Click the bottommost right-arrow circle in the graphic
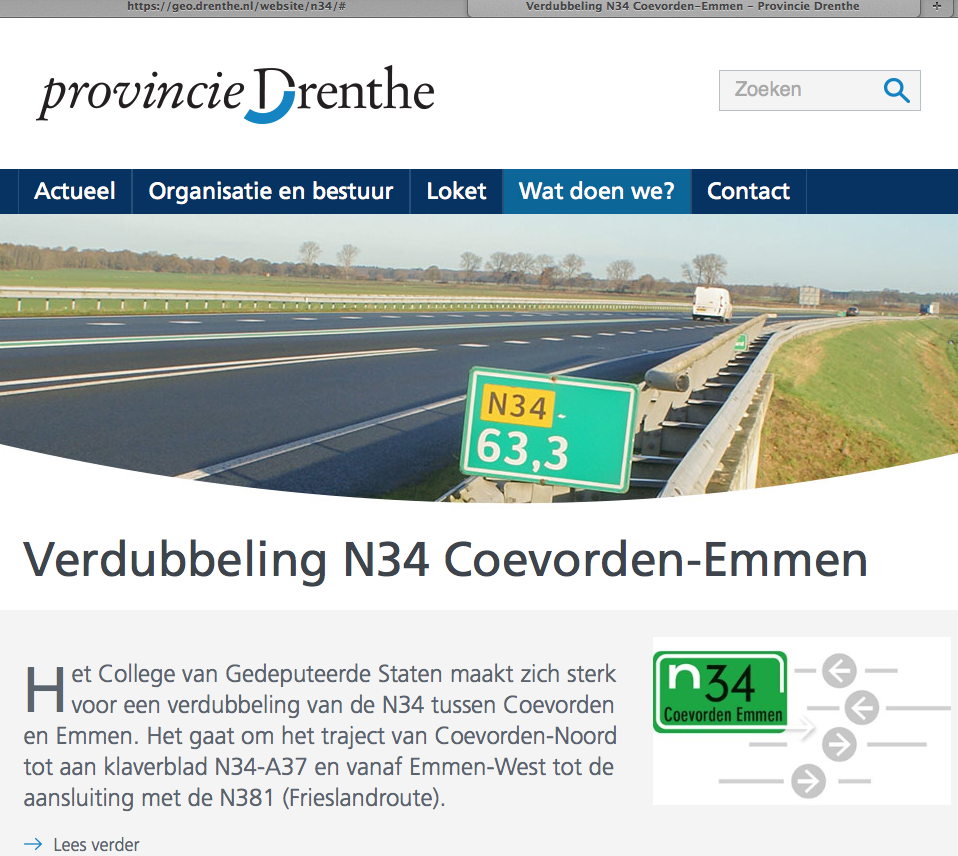 pos(808,781)
